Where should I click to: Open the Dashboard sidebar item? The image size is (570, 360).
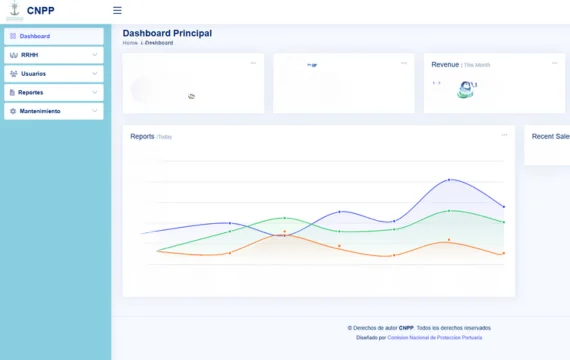[x=54, y=36]
